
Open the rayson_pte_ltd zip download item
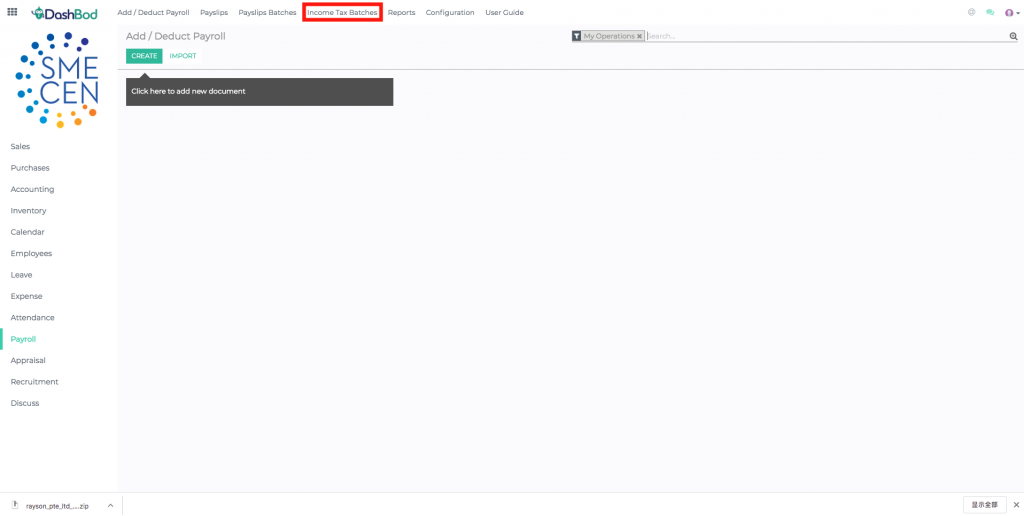point(55,505)
